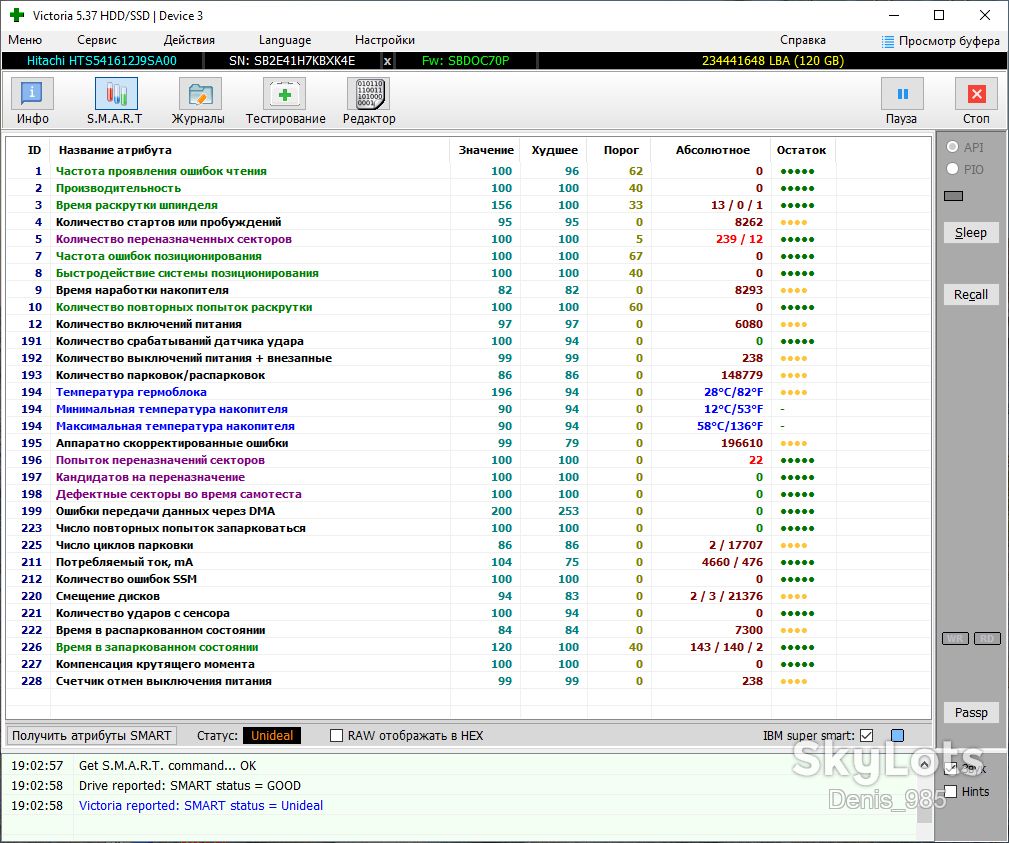Click Получить атрибуты SMART button
Image resolution: width=1009 pixels, height=843 pixels.
tap(92, 736)
